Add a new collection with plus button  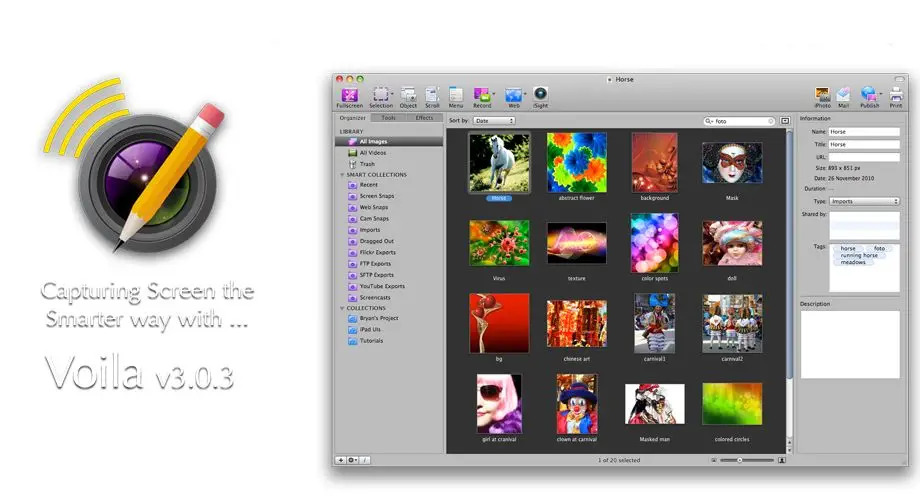340,460
